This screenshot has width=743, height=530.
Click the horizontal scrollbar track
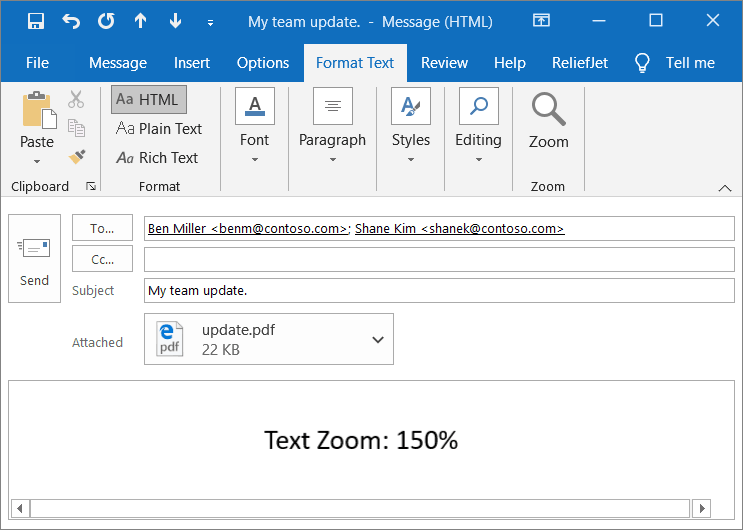click(360, 509)
